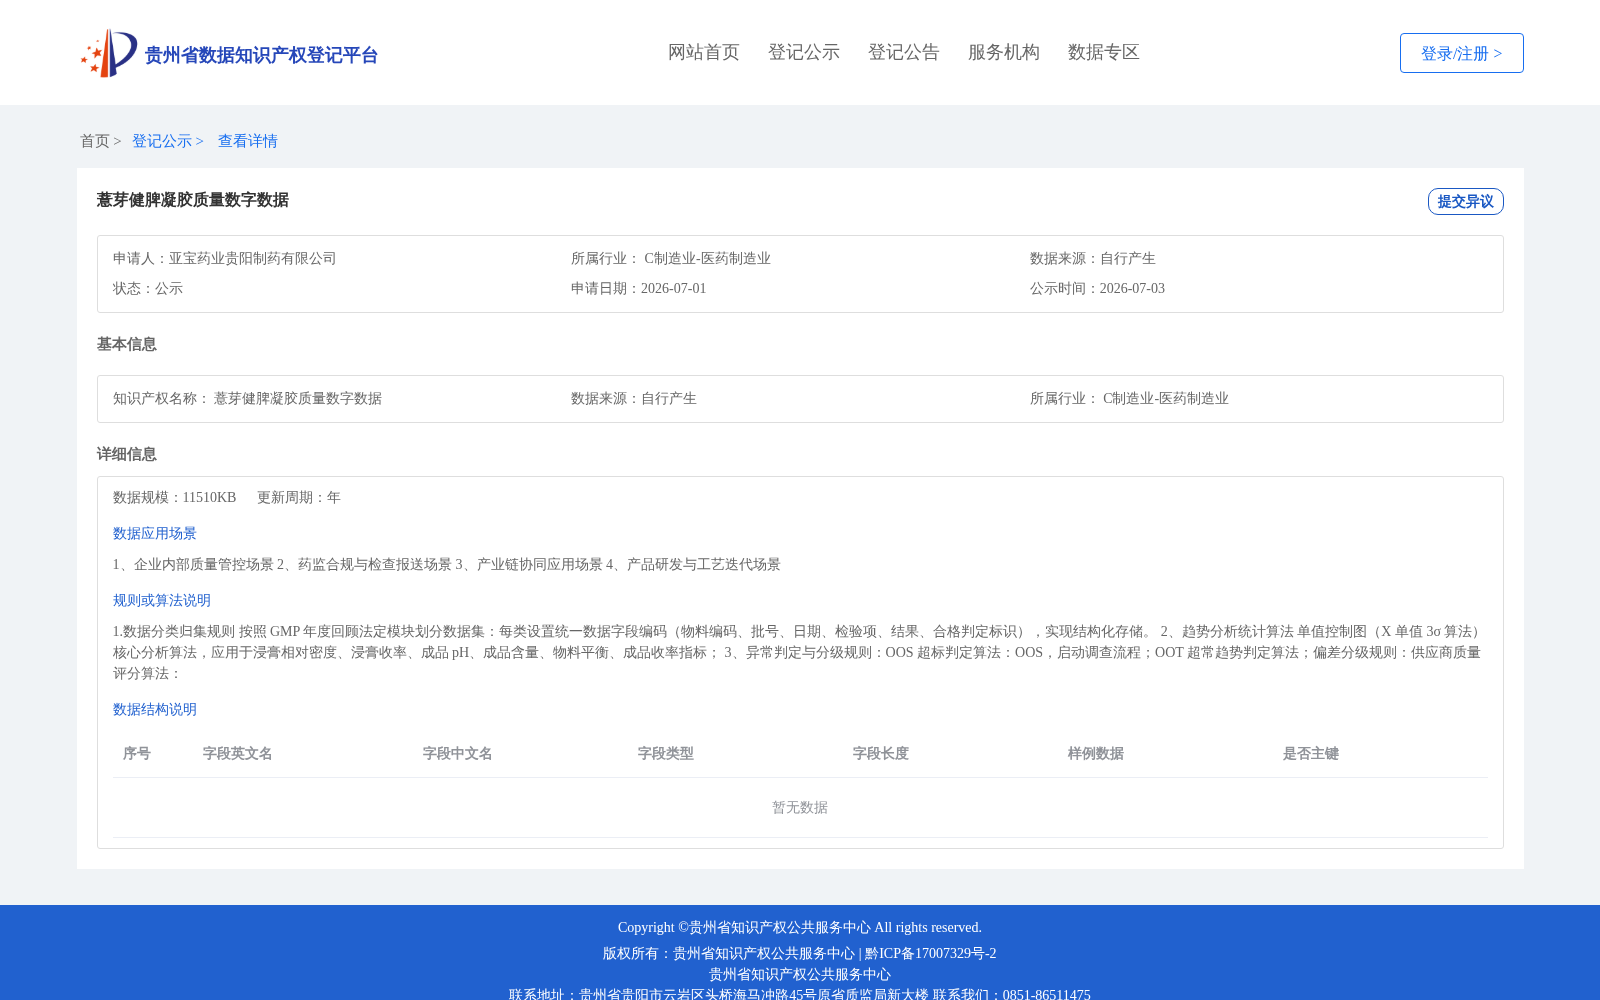Click the 字段中文名 column header
1600x1000 pixels.
point(458,753)
